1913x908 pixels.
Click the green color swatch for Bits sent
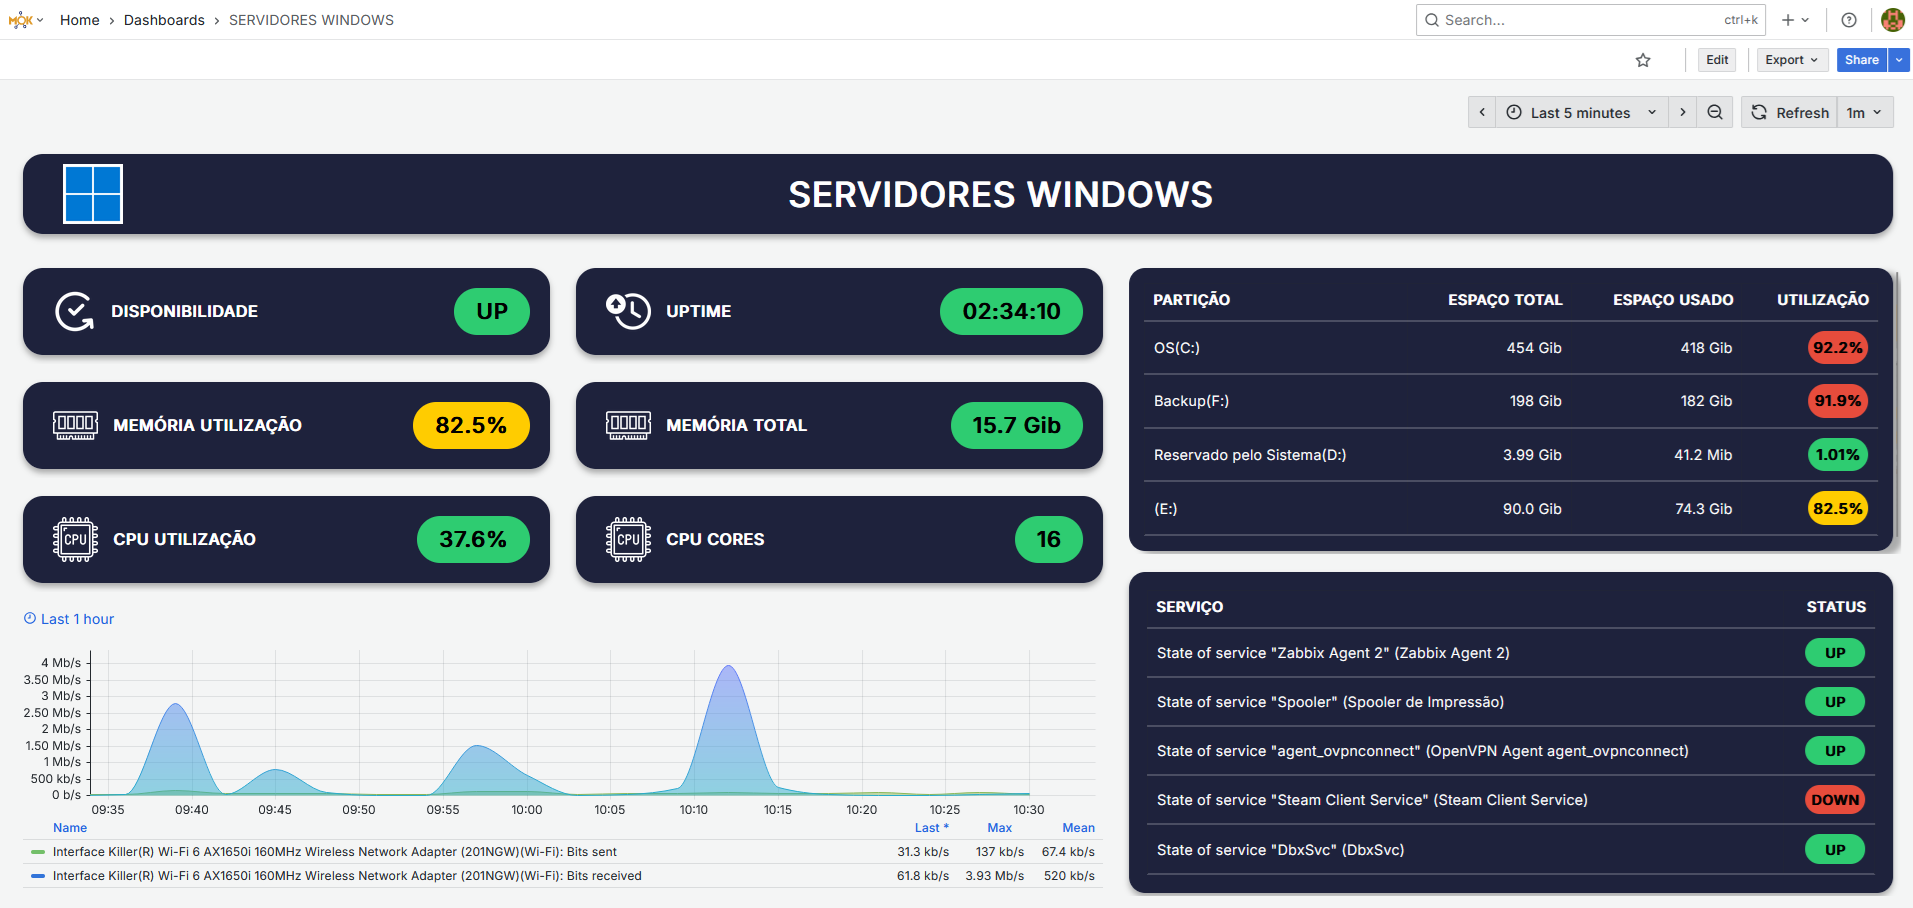pos(36,851)
